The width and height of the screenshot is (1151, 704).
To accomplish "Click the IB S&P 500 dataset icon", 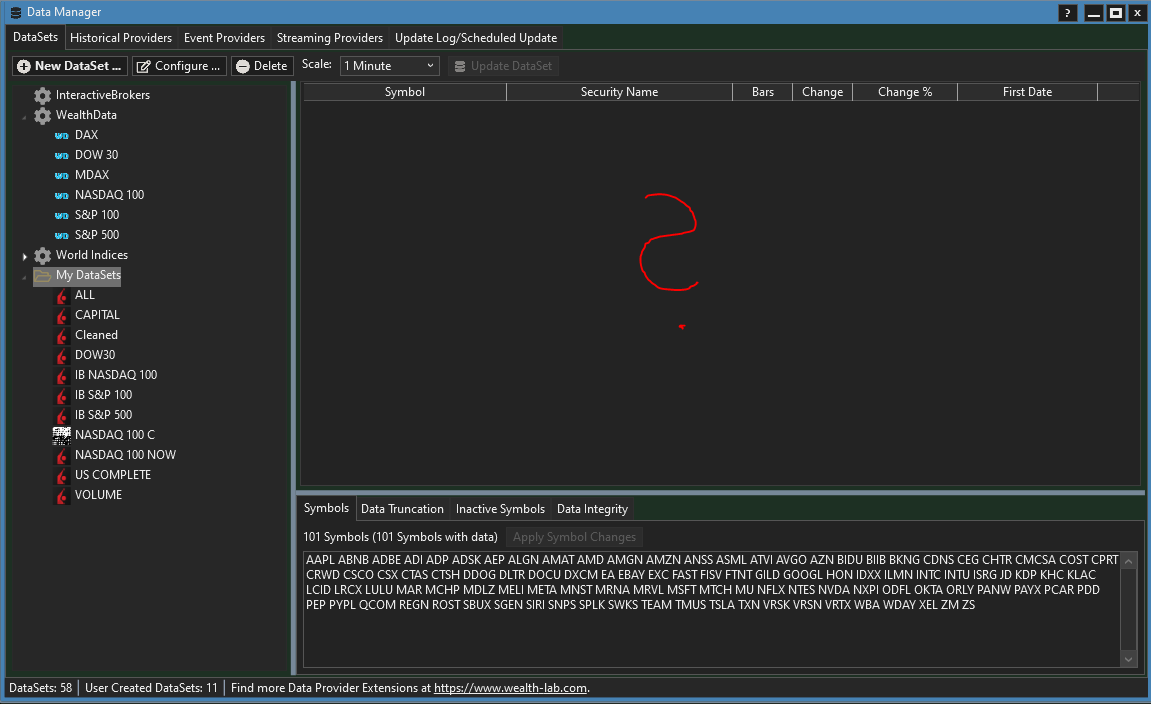I will (62, 415).
